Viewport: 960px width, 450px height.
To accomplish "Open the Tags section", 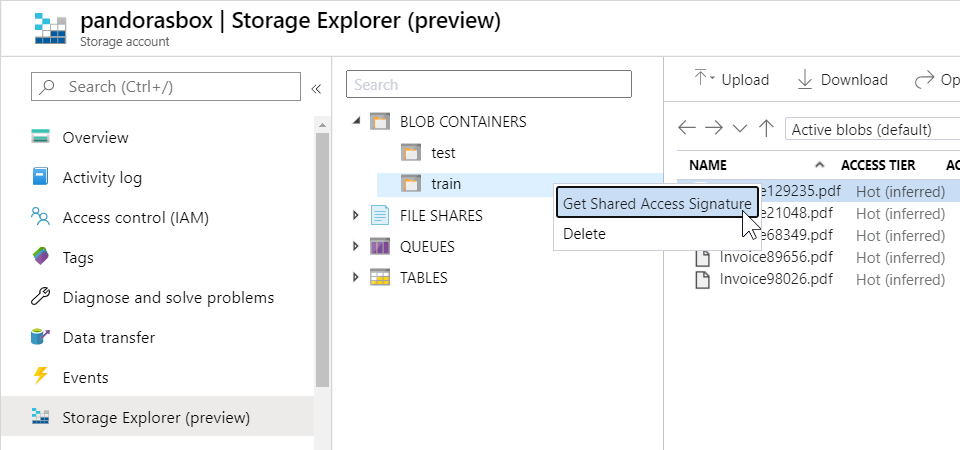I will tap(78, 258).
